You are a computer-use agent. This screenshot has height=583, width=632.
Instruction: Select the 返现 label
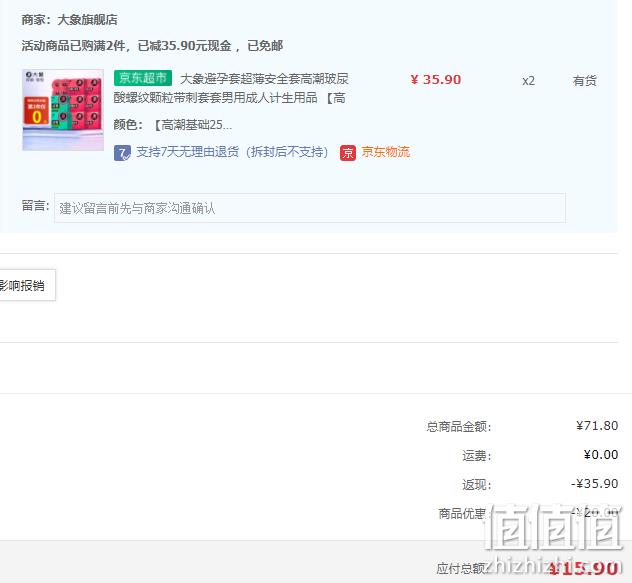476,485
